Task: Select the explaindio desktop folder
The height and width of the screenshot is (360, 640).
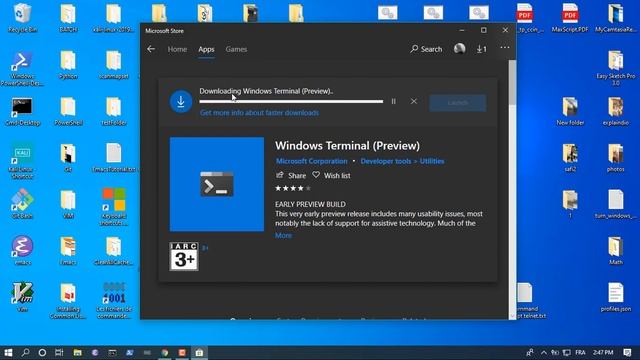Action: click(x=616, y=111)
